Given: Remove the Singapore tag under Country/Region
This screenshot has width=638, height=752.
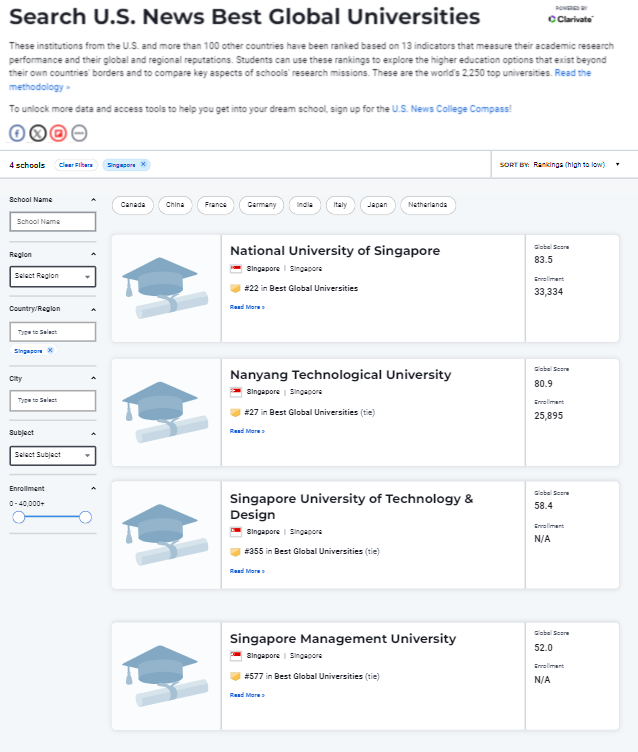Looking at the screenshot, I should click(50, 350).
